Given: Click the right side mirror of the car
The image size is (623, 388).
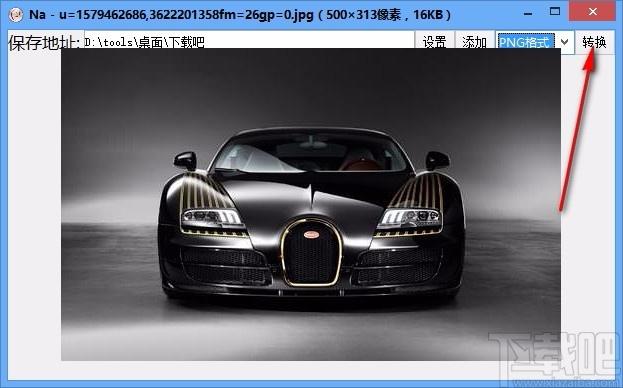Looking at the screenshot, I should point(437,160).
